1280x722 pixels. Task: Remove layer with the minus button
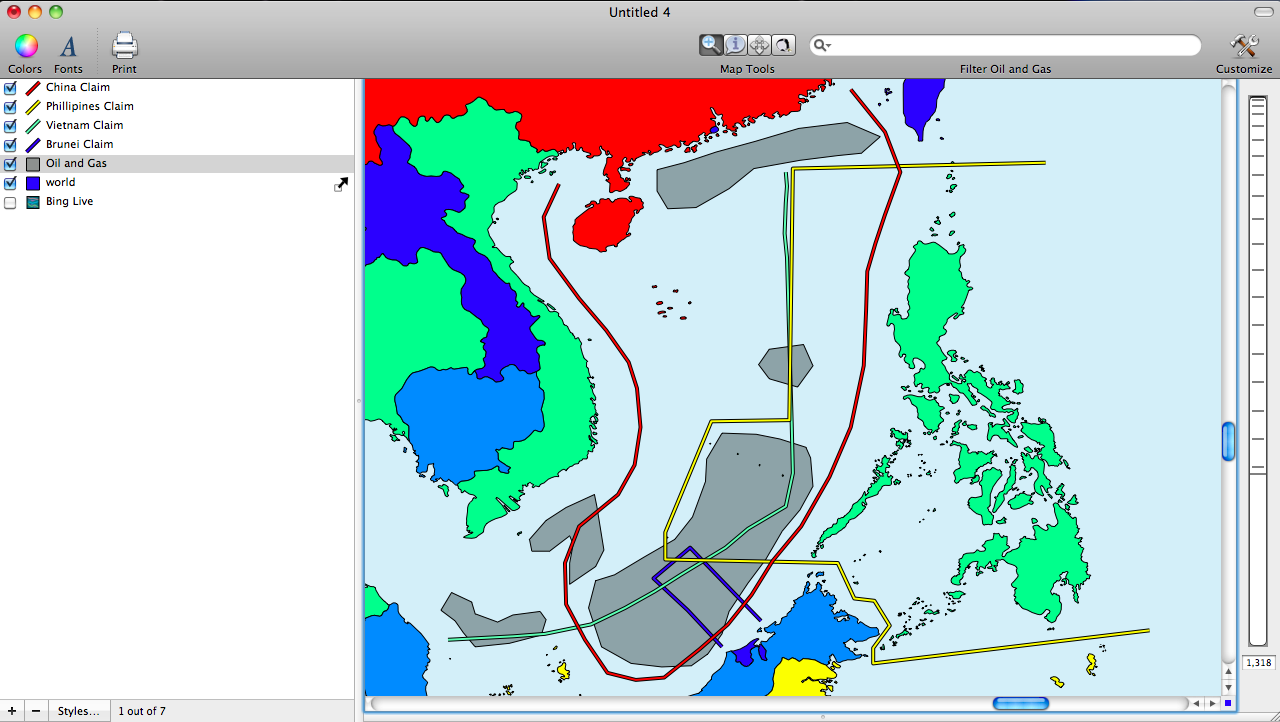pyautogui.click(x=36, y=711)
